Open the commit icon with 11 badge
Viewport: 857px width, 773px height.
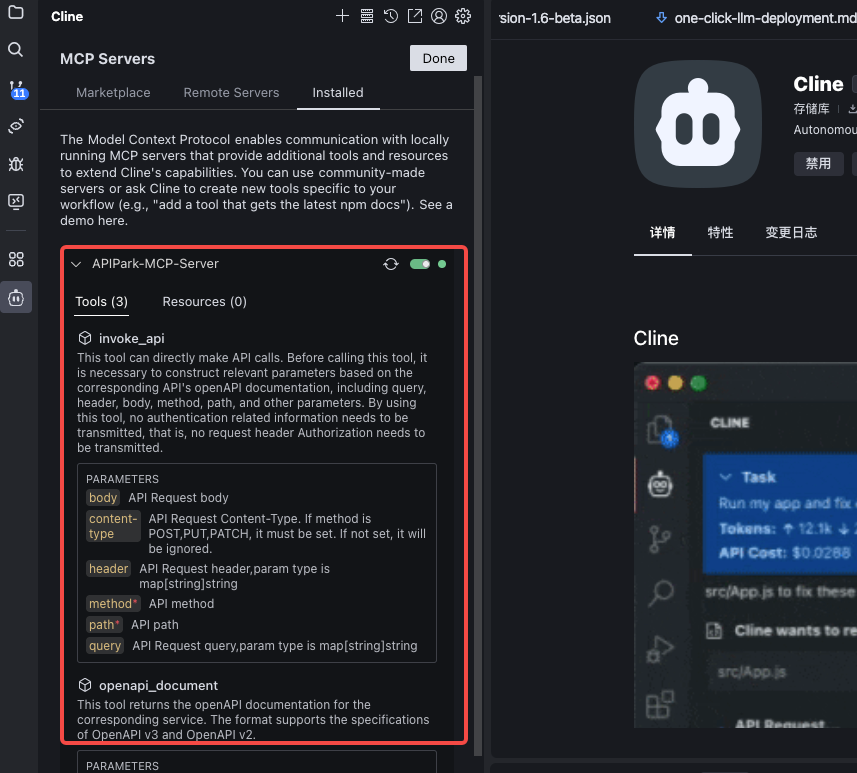(x=17, y=89)
